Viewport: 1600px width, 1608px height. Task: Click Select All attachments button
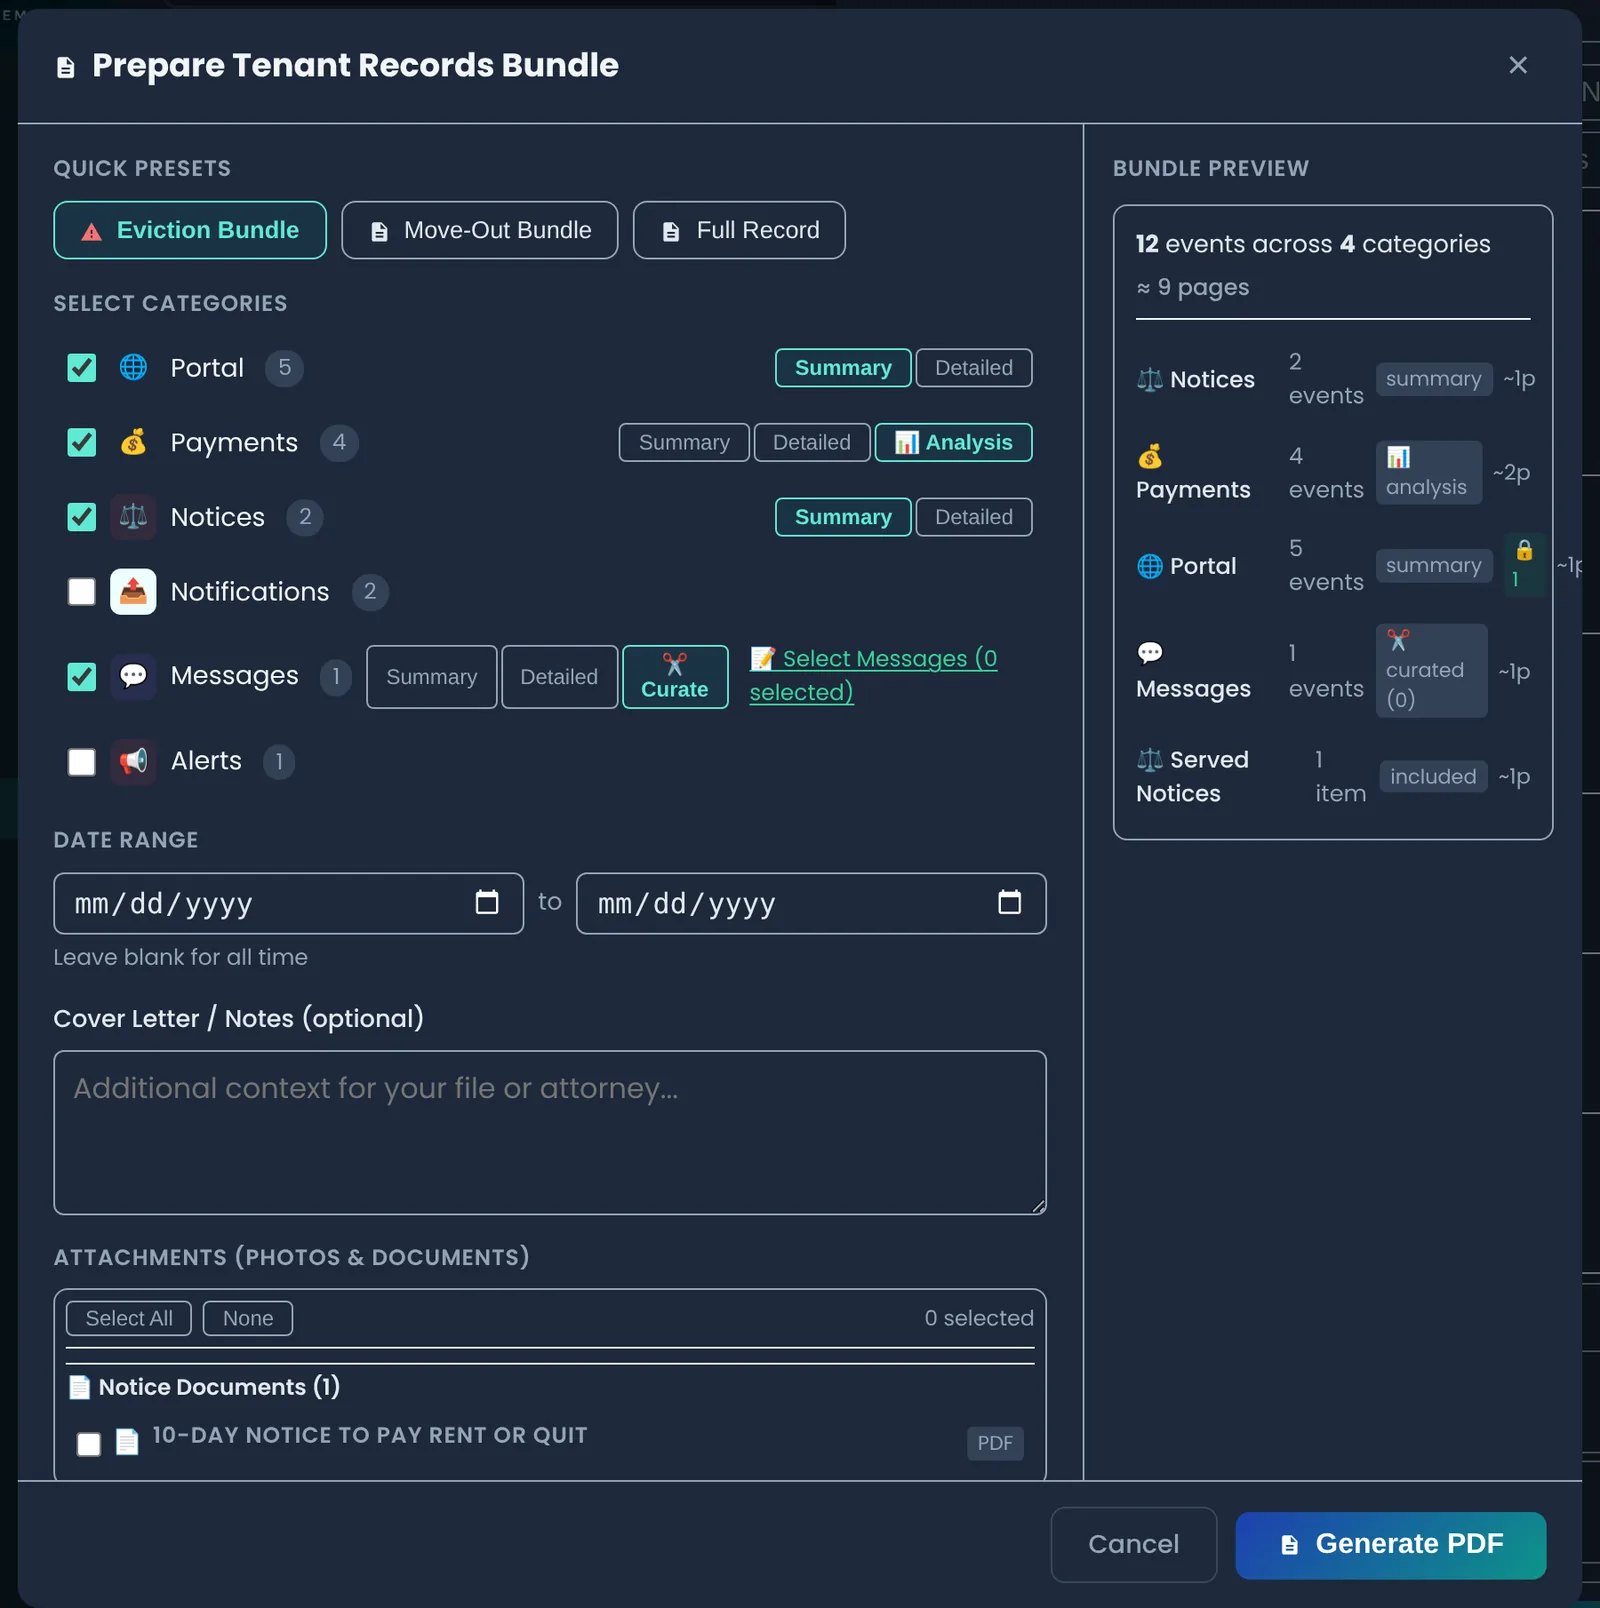tap(129, 1318)
